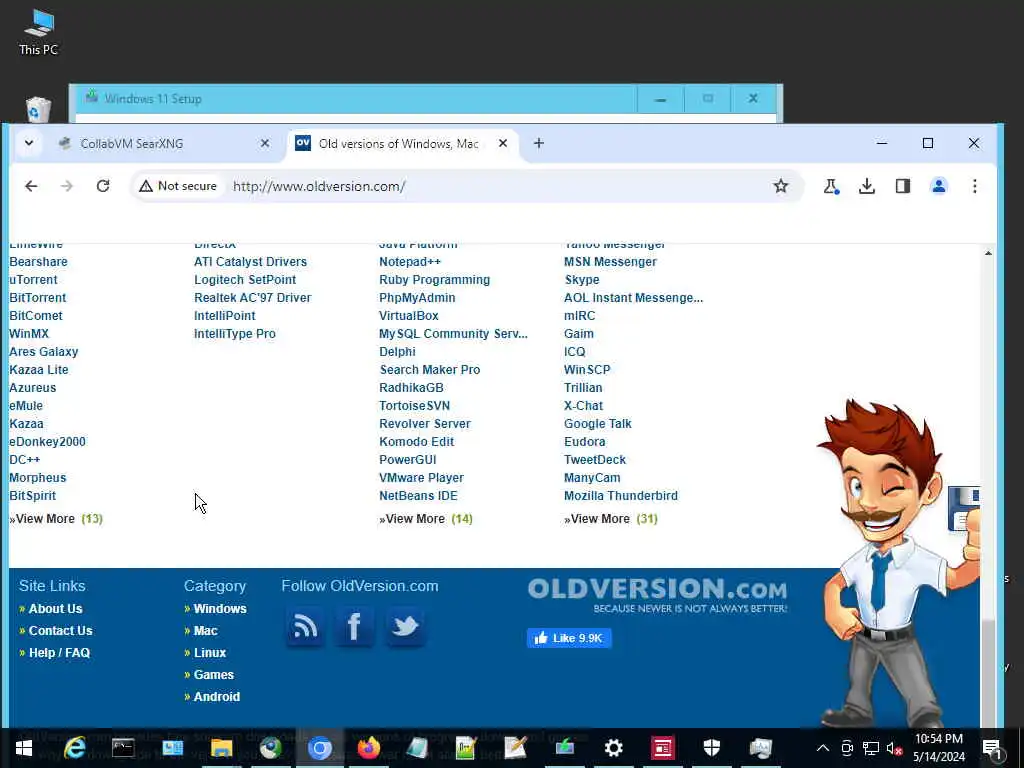
Task: Select the Windows 11 Setup window title bar
Action: click(x=356, y=99)
